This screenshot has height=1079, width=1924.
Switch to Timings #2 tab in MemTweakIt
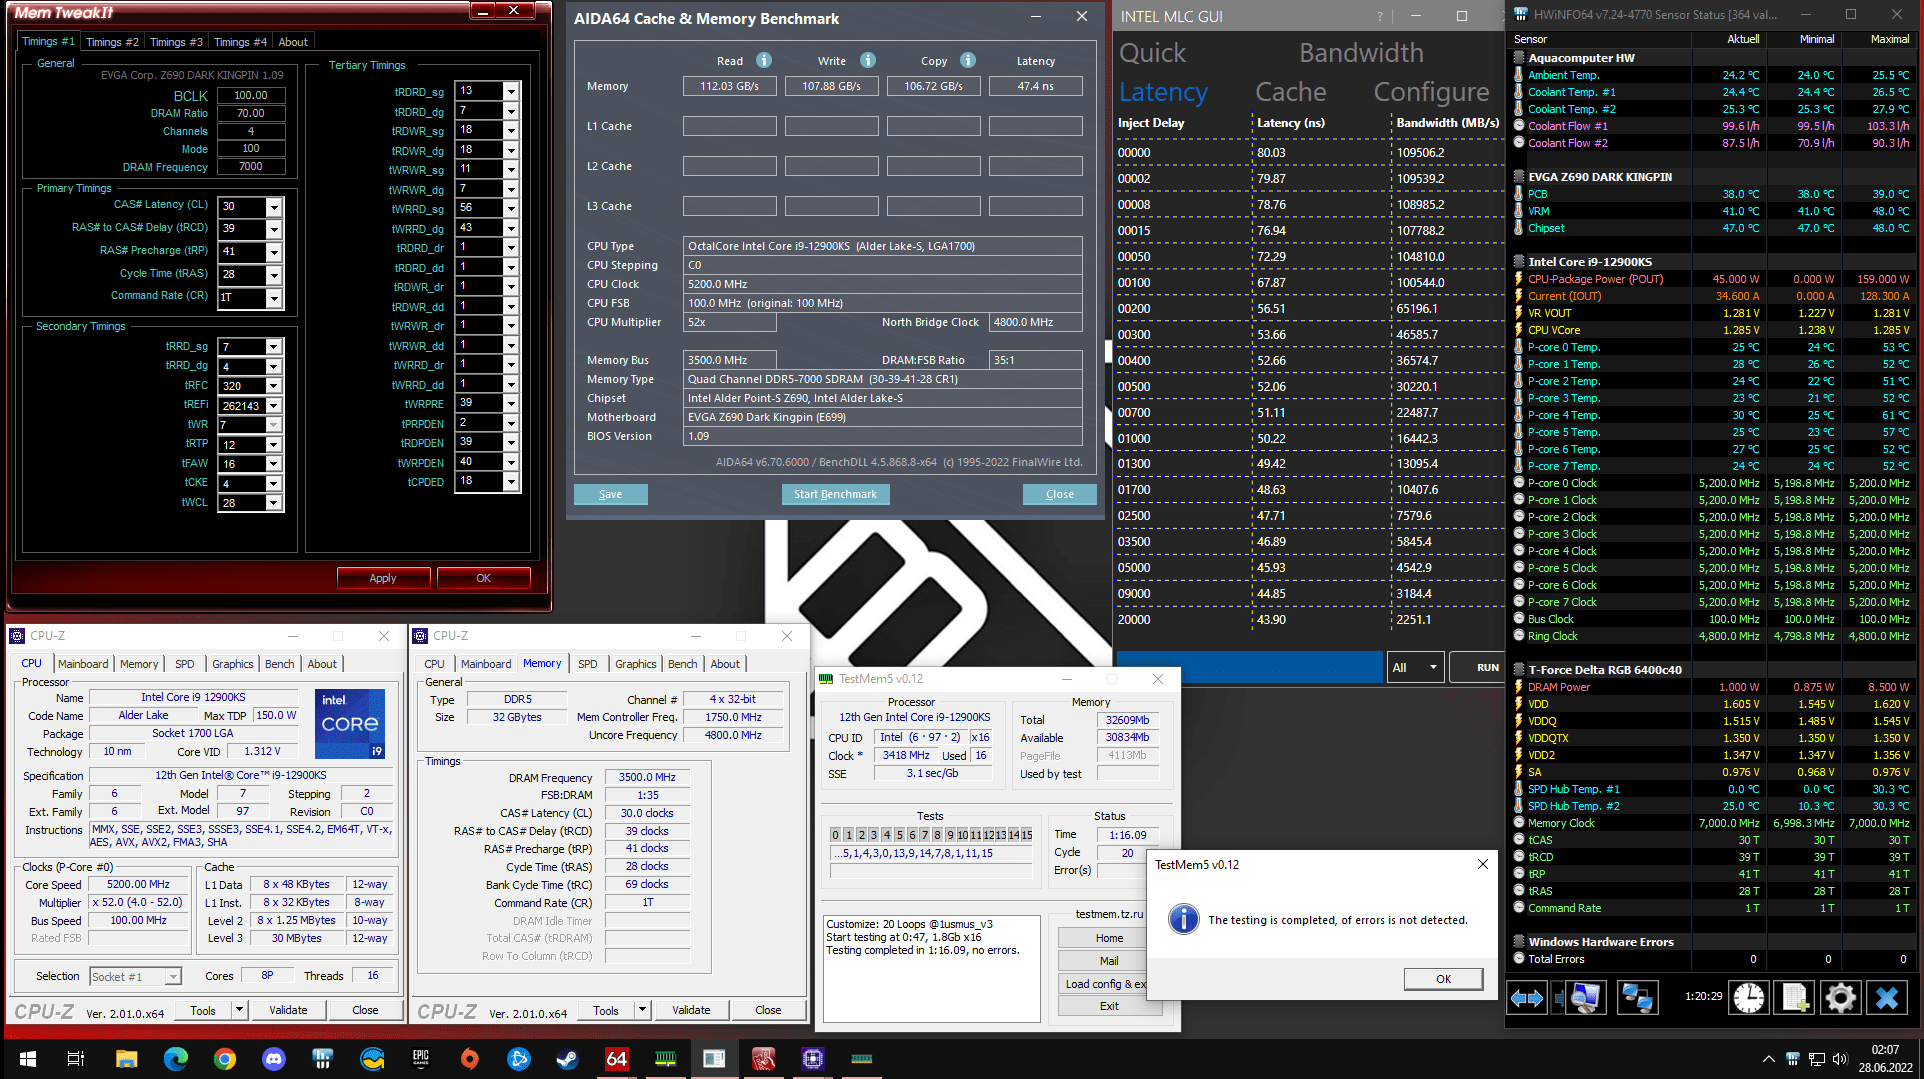click(112, 42)
